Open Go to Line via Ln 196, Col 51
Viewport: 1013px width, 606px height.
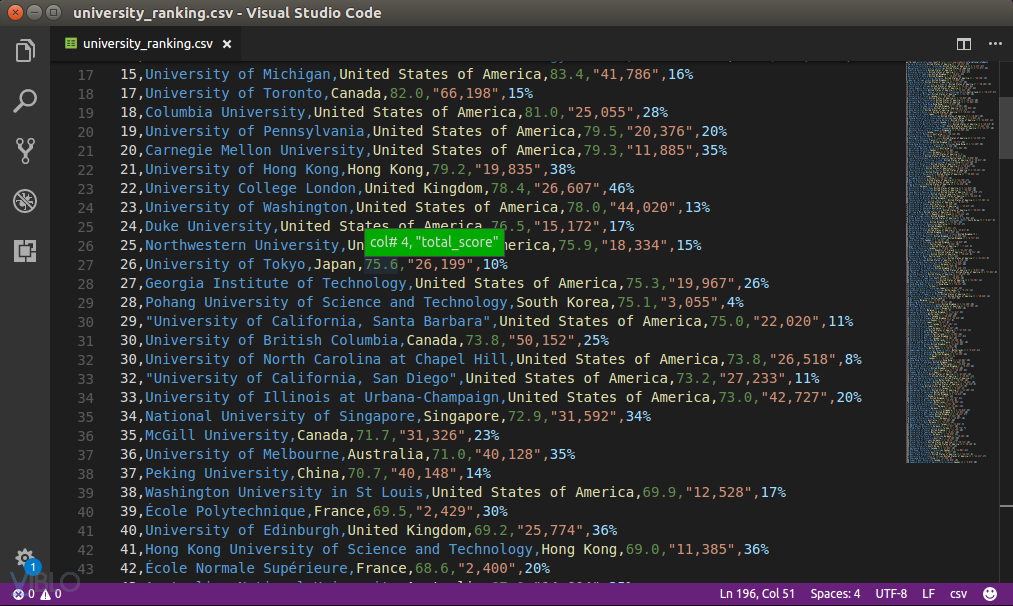click(757, 594)
